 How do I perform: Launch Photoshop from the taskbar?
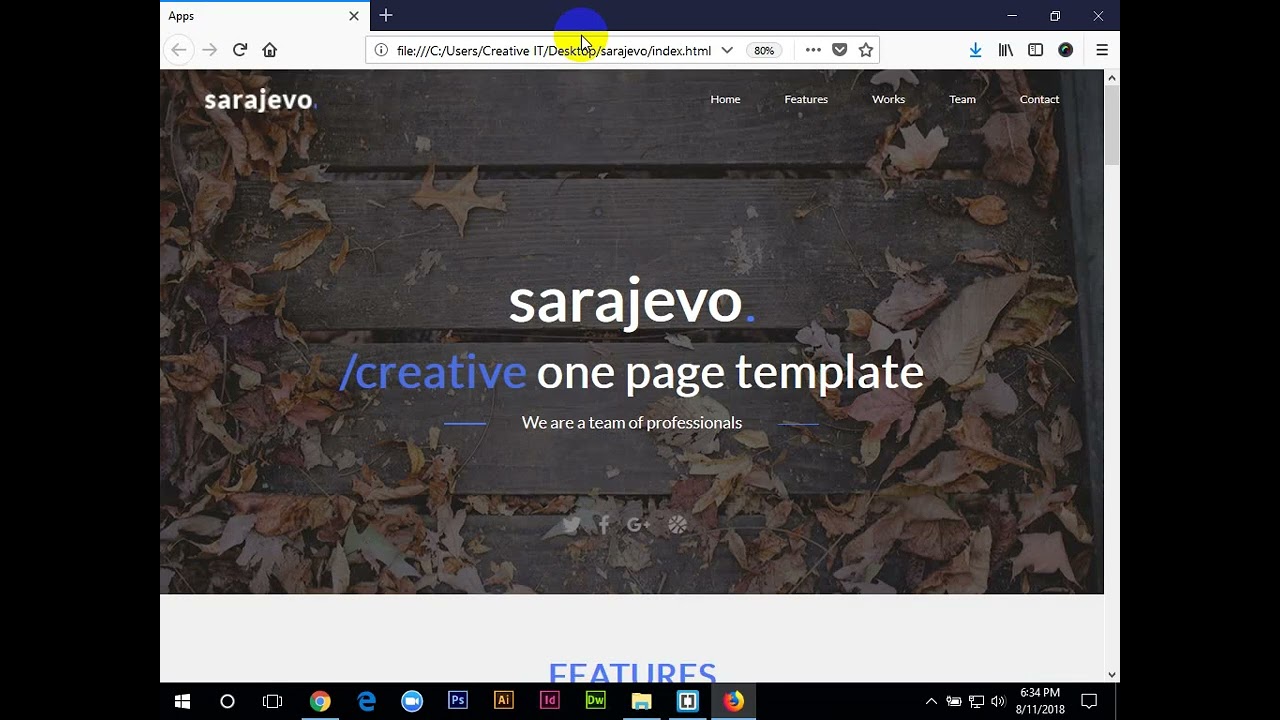[x=457, y=700]
